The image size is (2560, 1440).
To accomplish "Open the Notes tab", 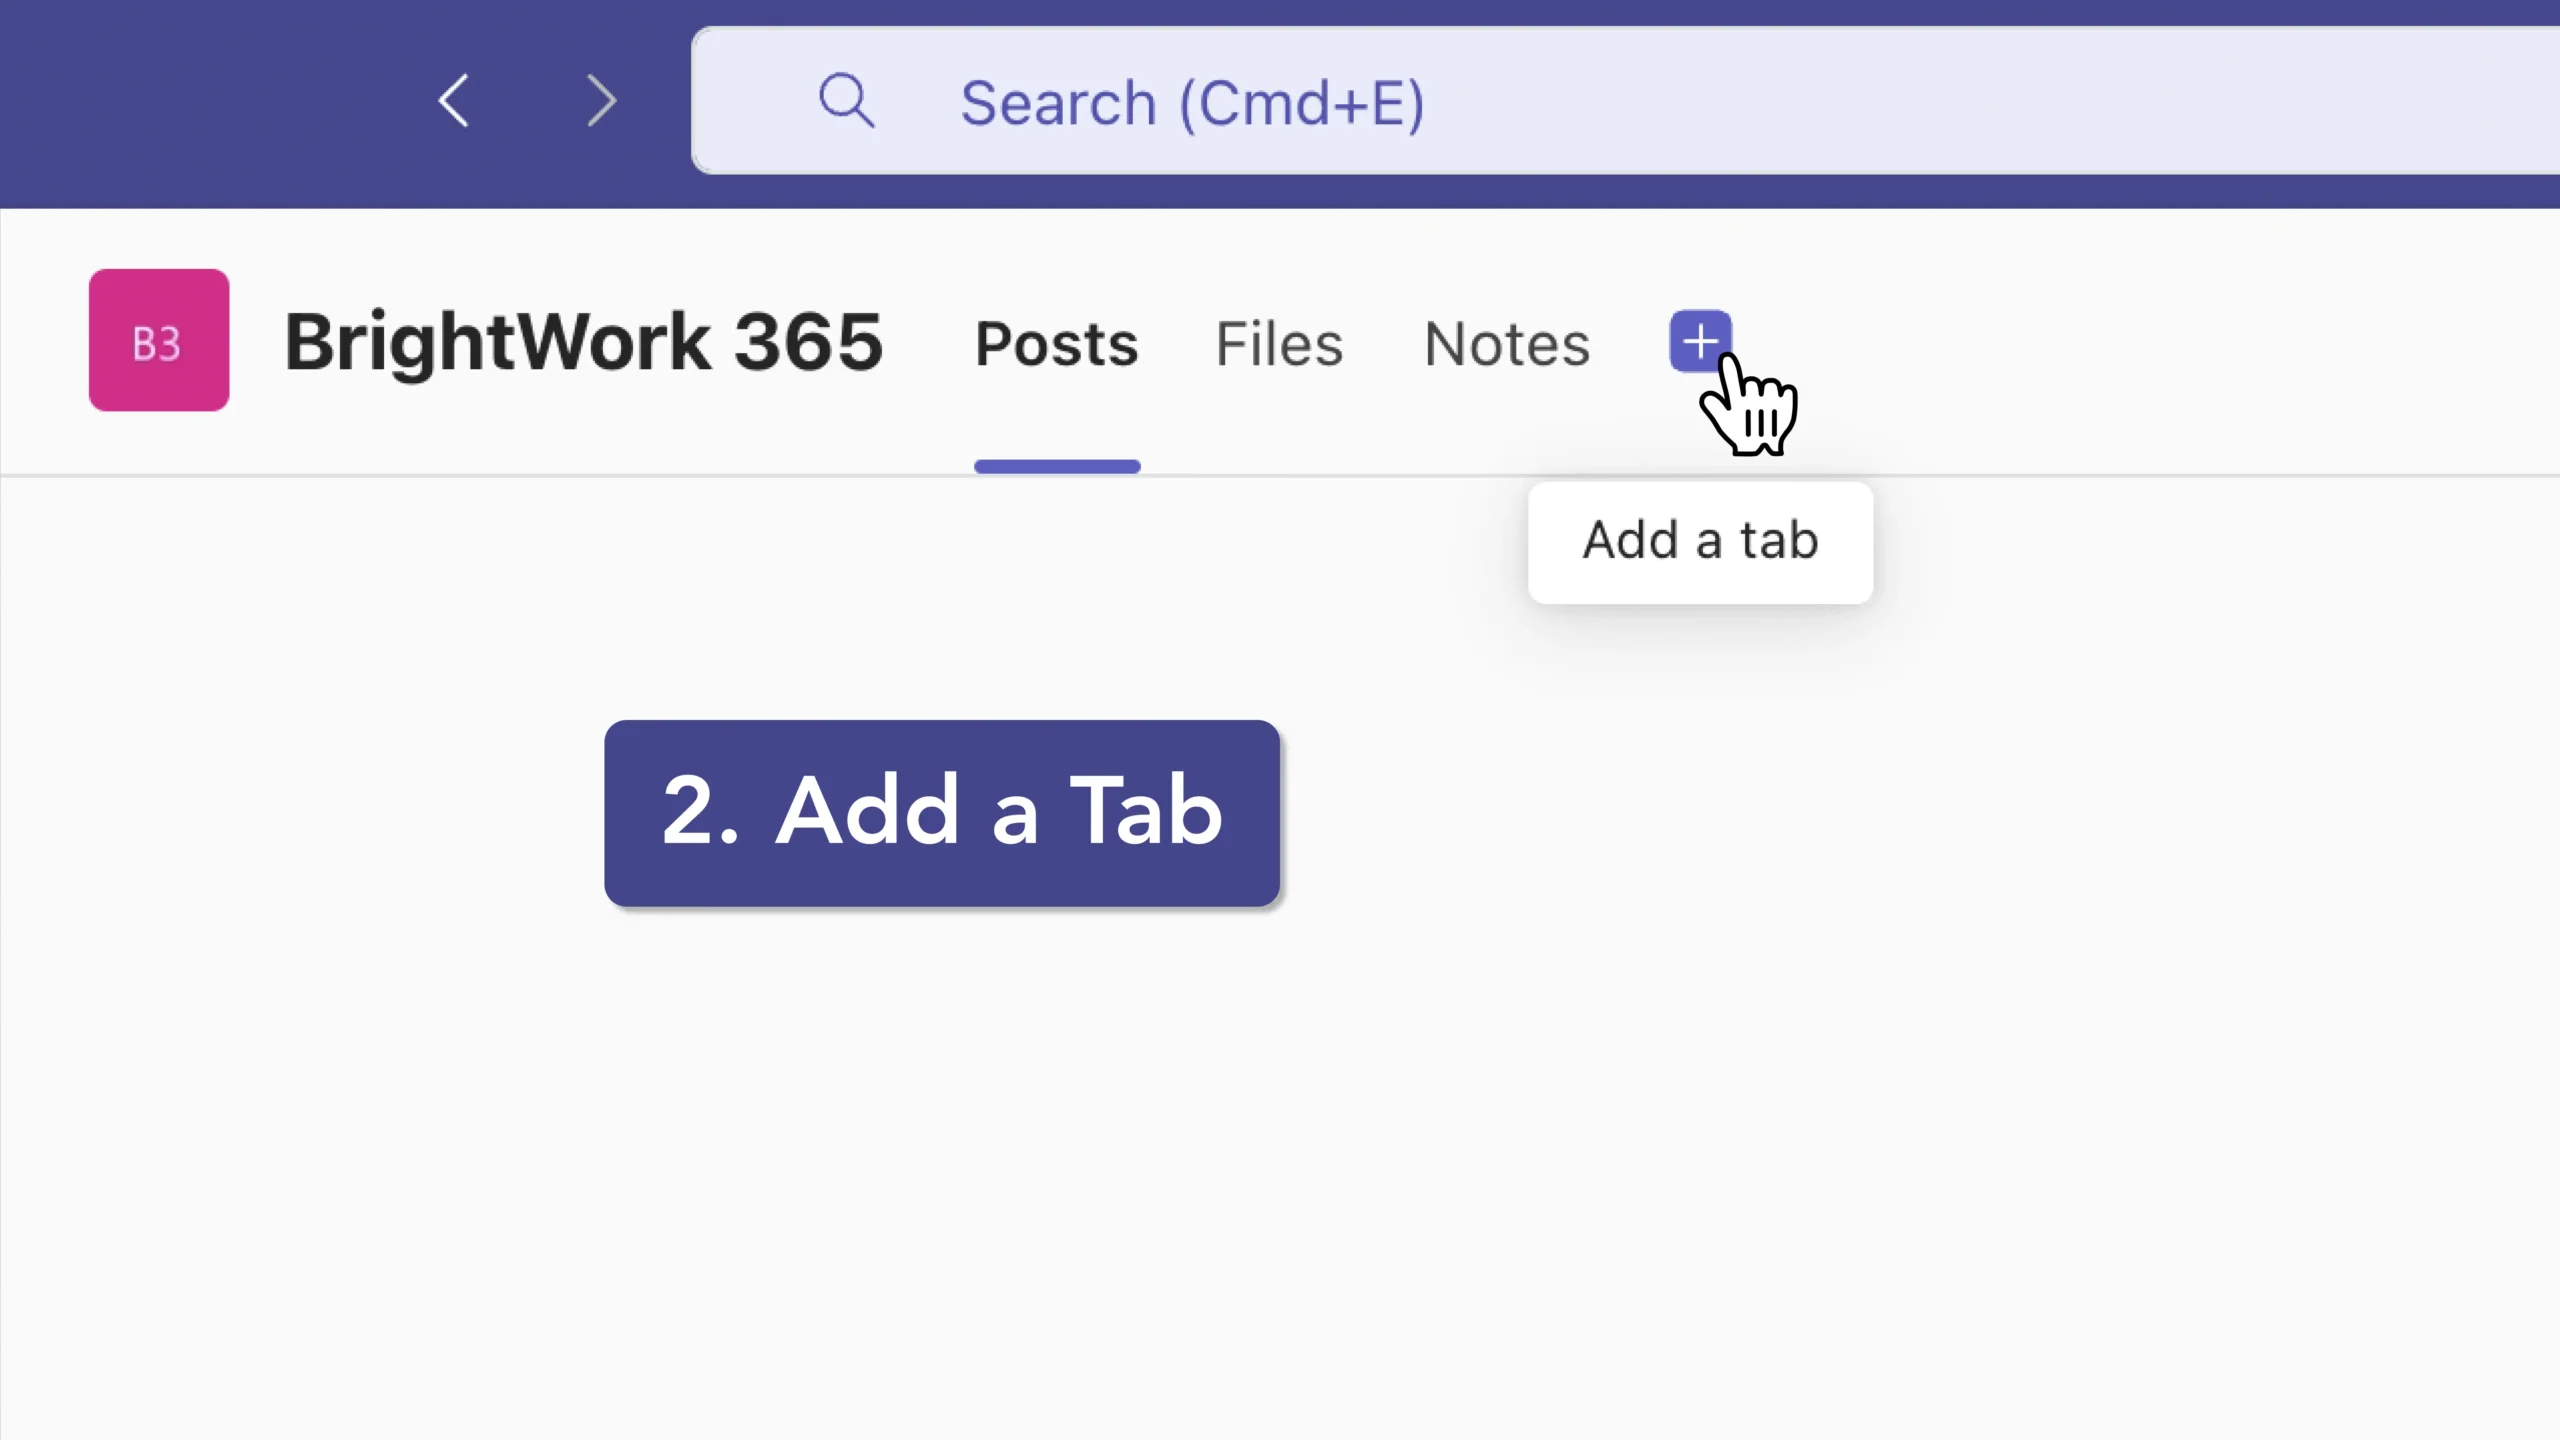I will (x=1506, y=344).
